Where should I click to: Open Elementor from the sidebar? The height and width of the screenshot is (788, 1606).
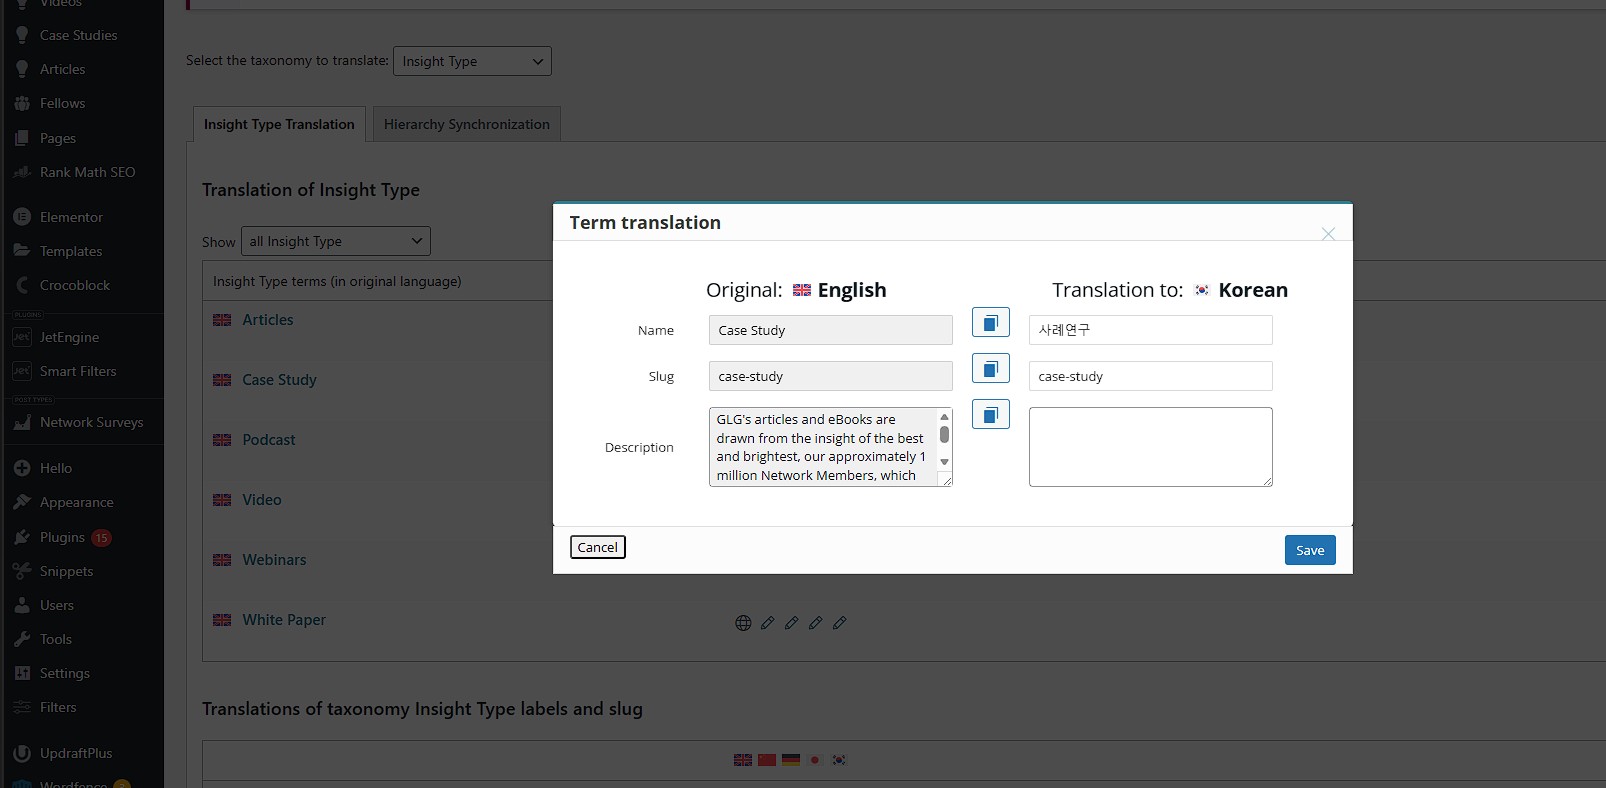[71, 217]
